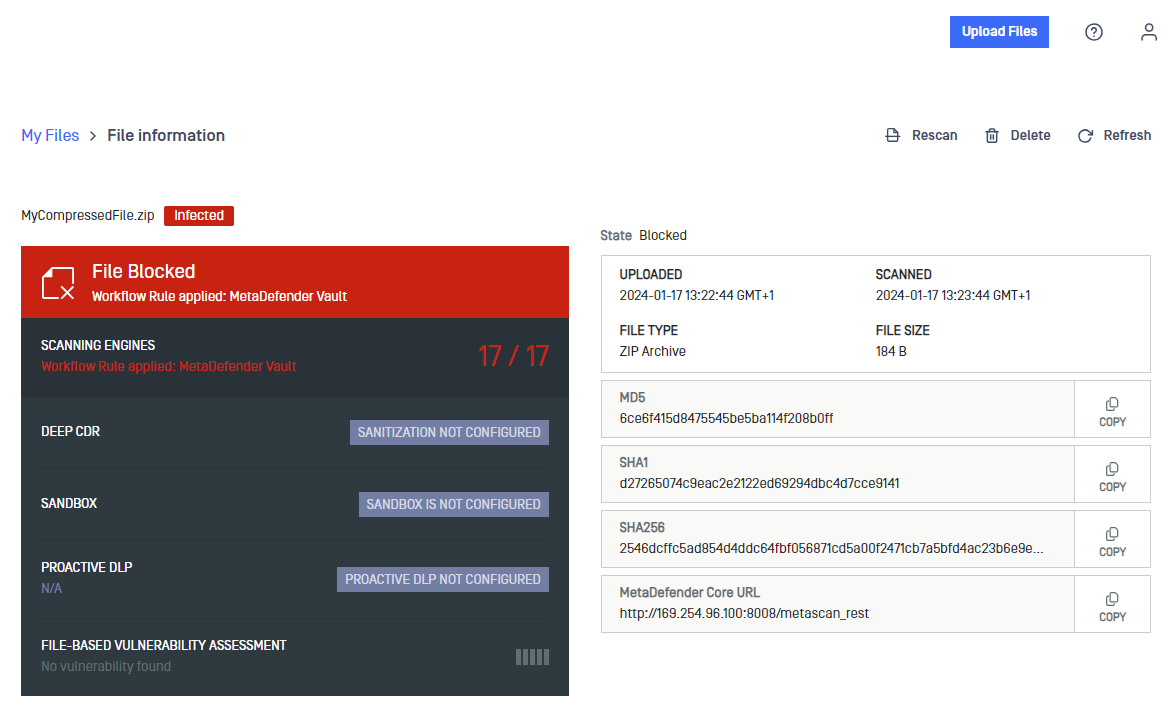This screenshot has height=722, width=1175.
Task: Click the SANDBOX row label
Action: (68, 504)
